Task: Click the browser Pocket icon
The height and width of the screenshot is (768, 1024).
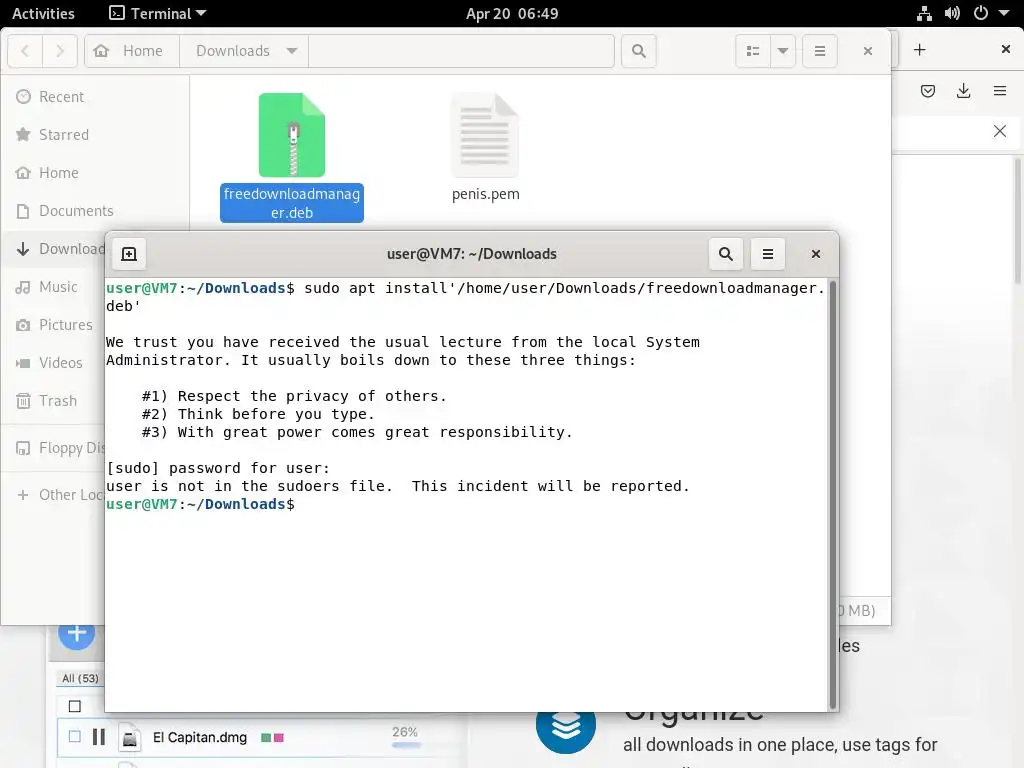Action: [927, 91]
